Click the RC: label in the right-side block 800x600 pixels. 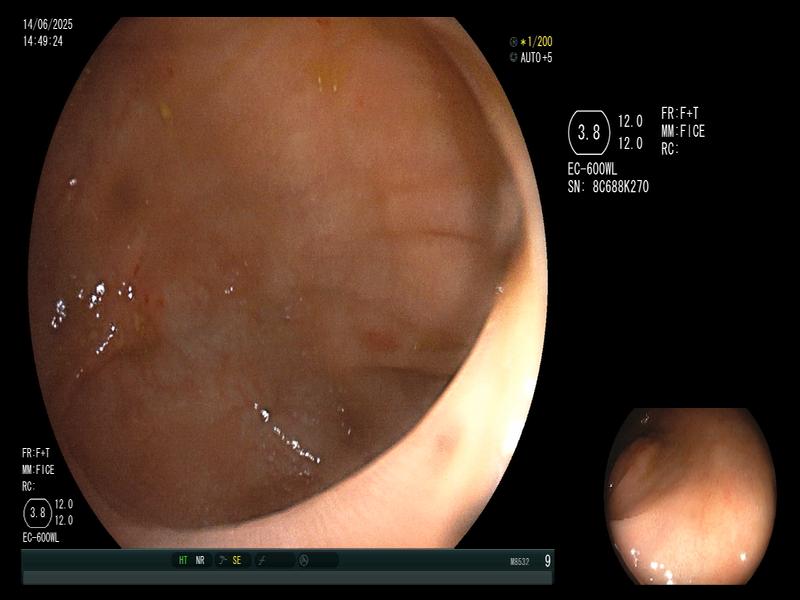coord(670,149)
